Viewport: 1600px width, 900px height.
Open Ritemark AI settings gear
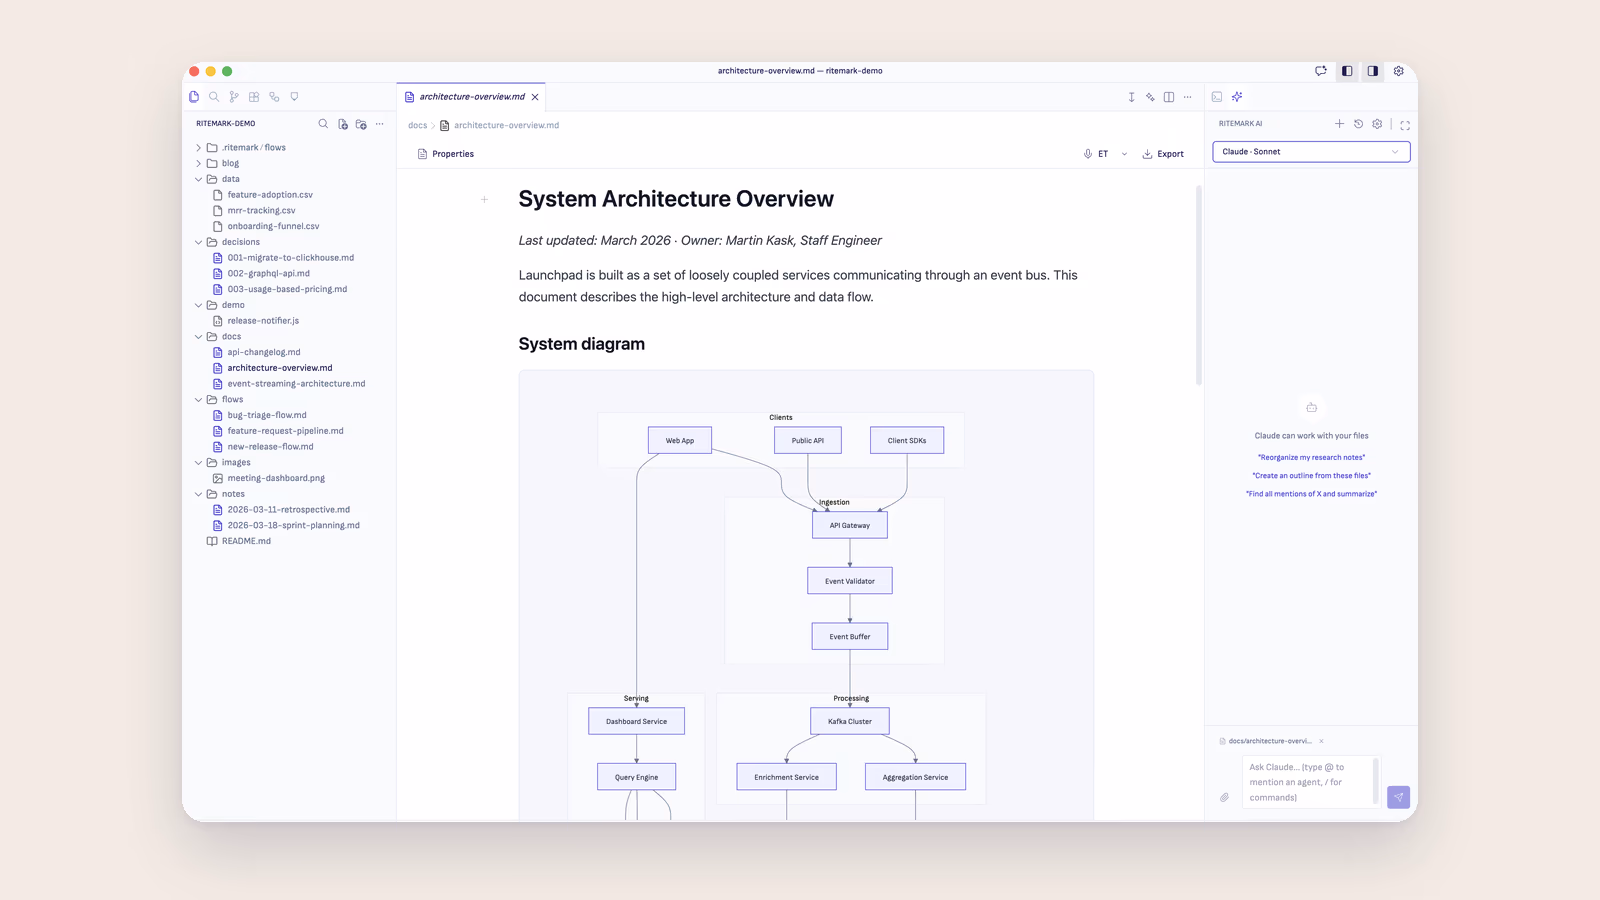click(1377, 124)
